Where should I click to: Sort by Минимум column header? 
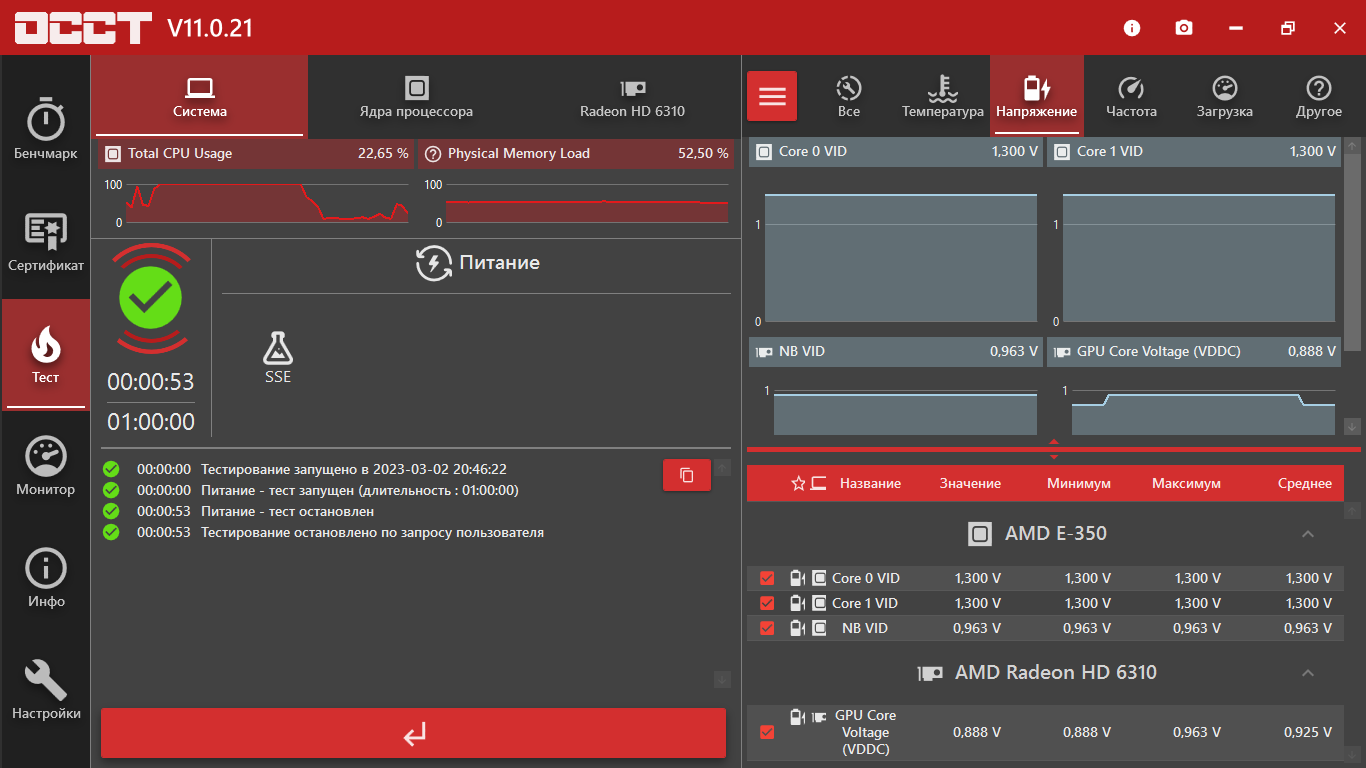[x=1079, y=483]
